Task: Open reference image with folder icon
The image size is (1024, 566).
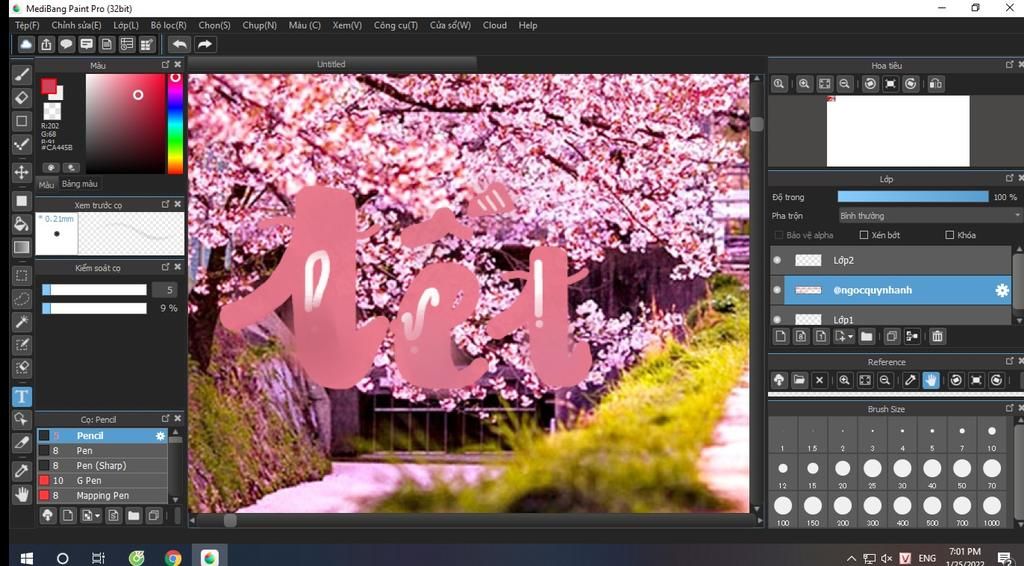Action: click(x=799, y=380)
